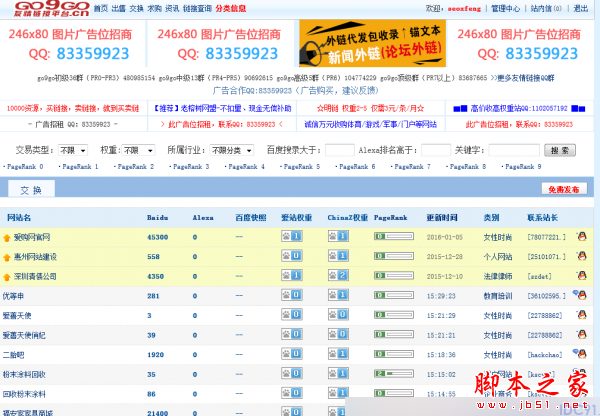Click the 关键字 input field
Image resolution: width=600 pixels, height=416 pixels.
point(514,150)
